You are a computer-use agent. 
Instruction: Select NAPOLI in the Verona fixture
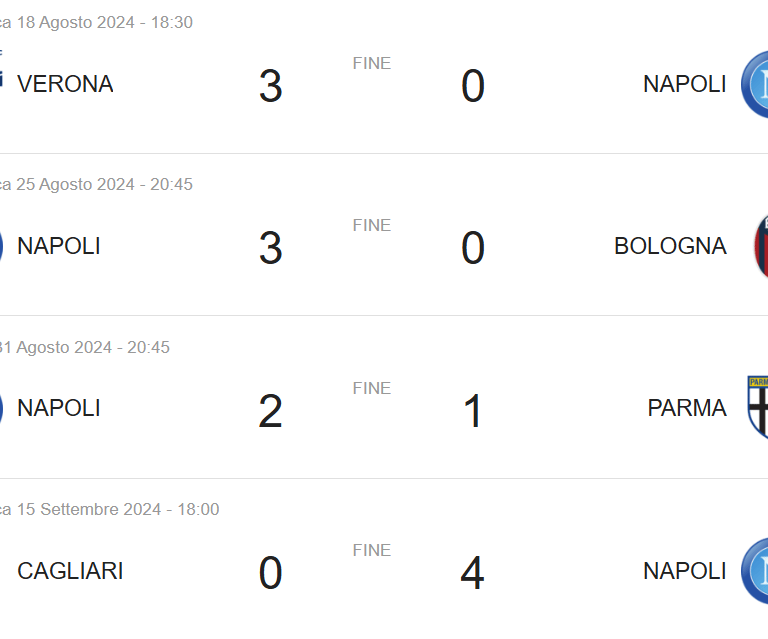(x=684, y=84)
